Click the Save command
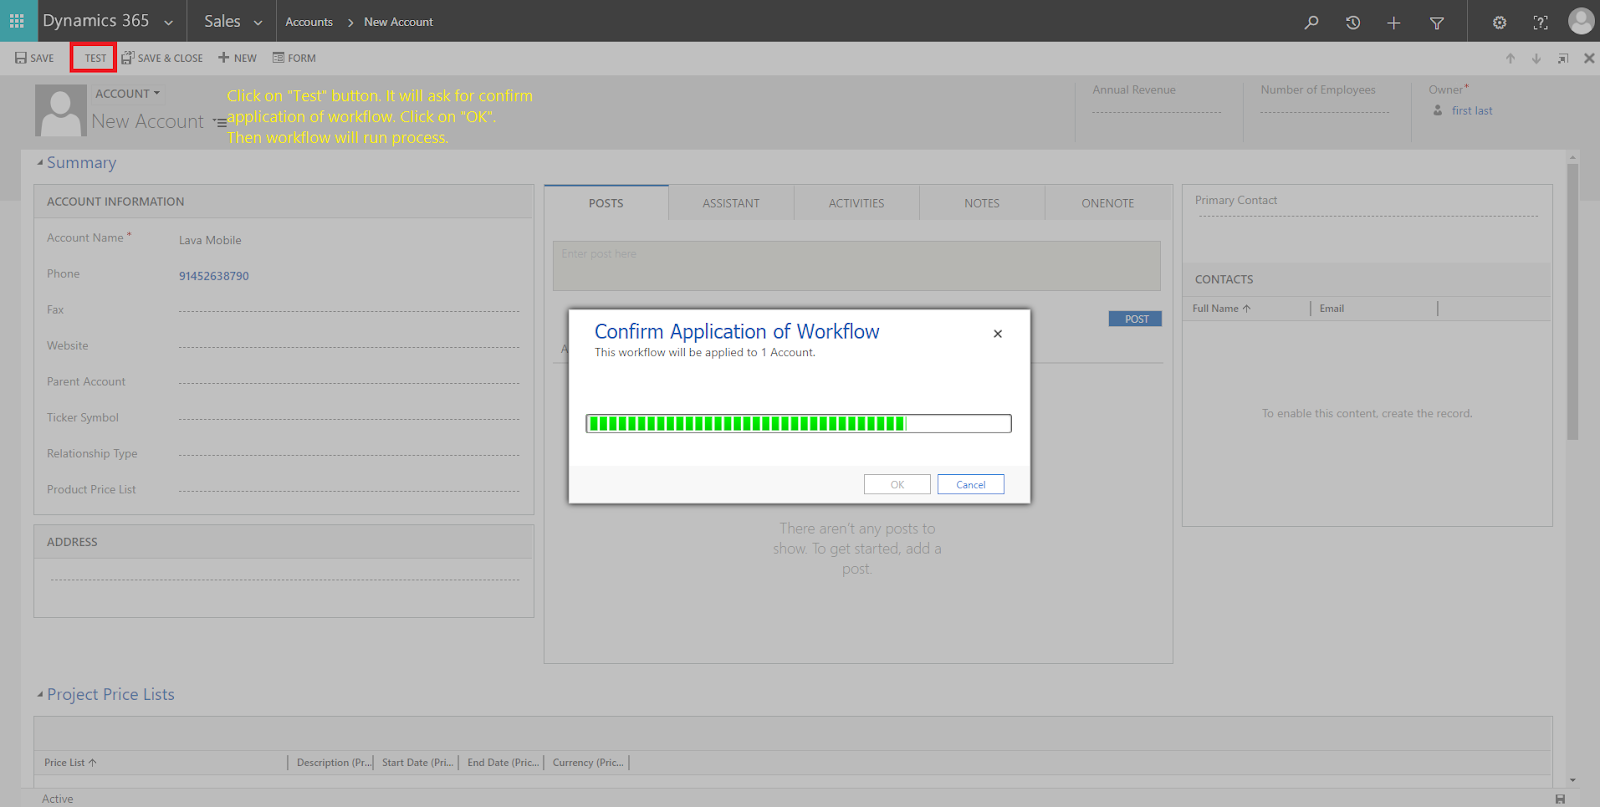 coord(35,58)
